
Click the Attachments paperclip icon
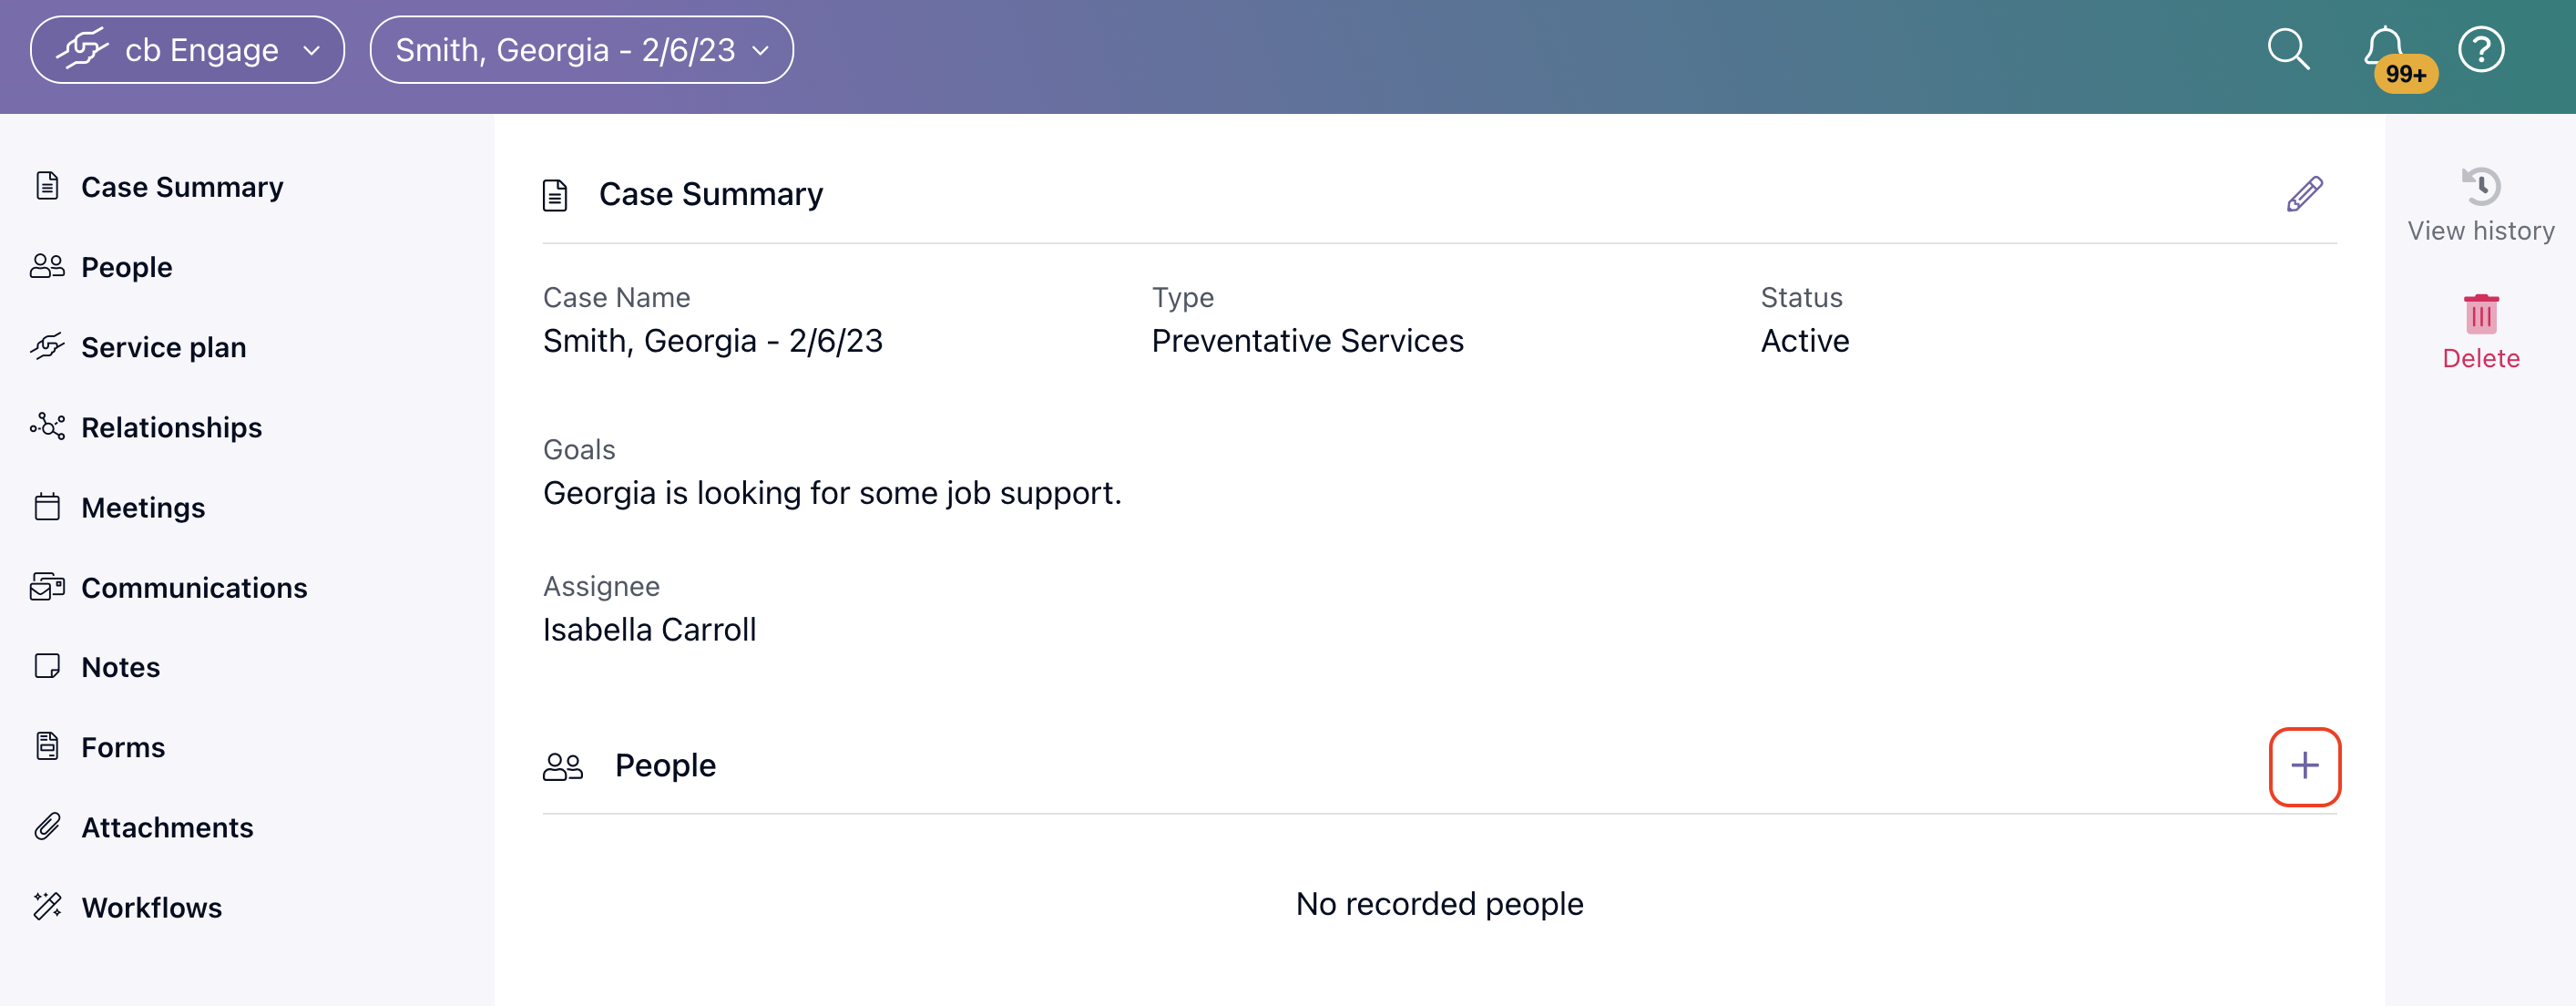point(47,827)
